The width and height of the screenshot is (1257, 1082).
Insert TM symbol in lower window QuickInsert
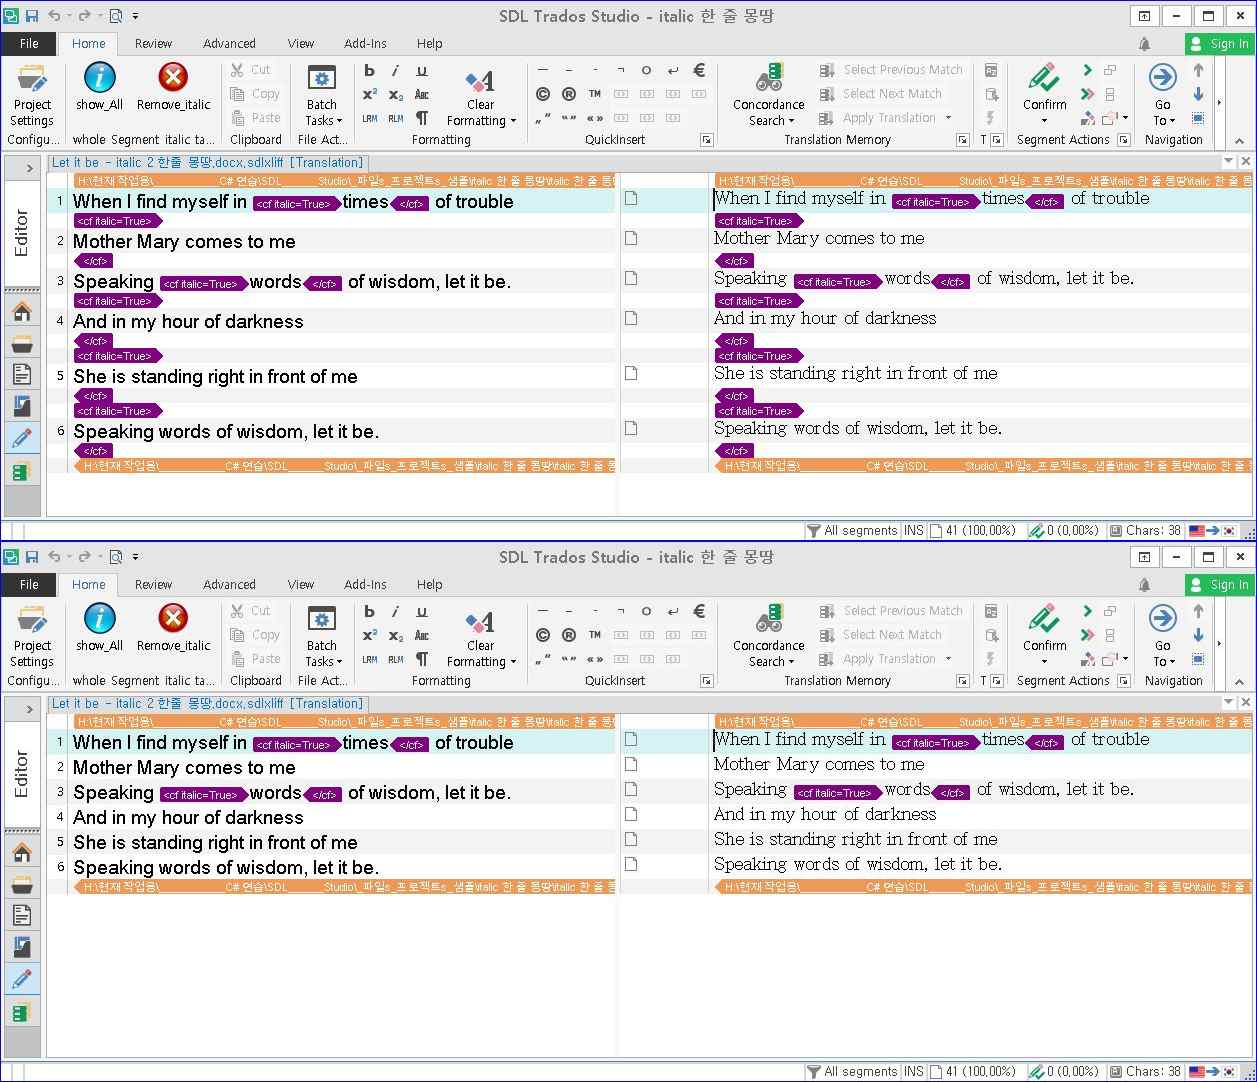coord(595,635)
